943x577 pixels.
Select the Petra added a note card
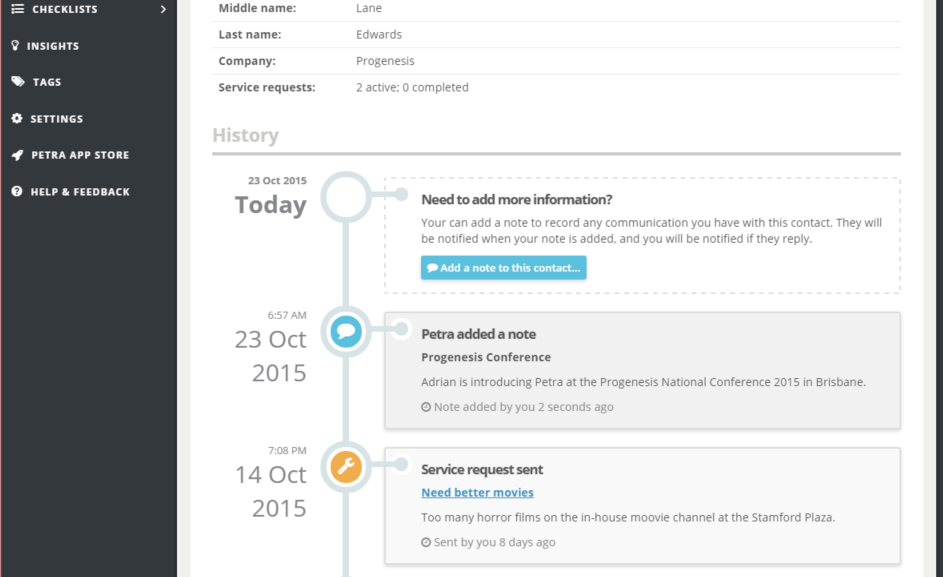tap(642, 371)
